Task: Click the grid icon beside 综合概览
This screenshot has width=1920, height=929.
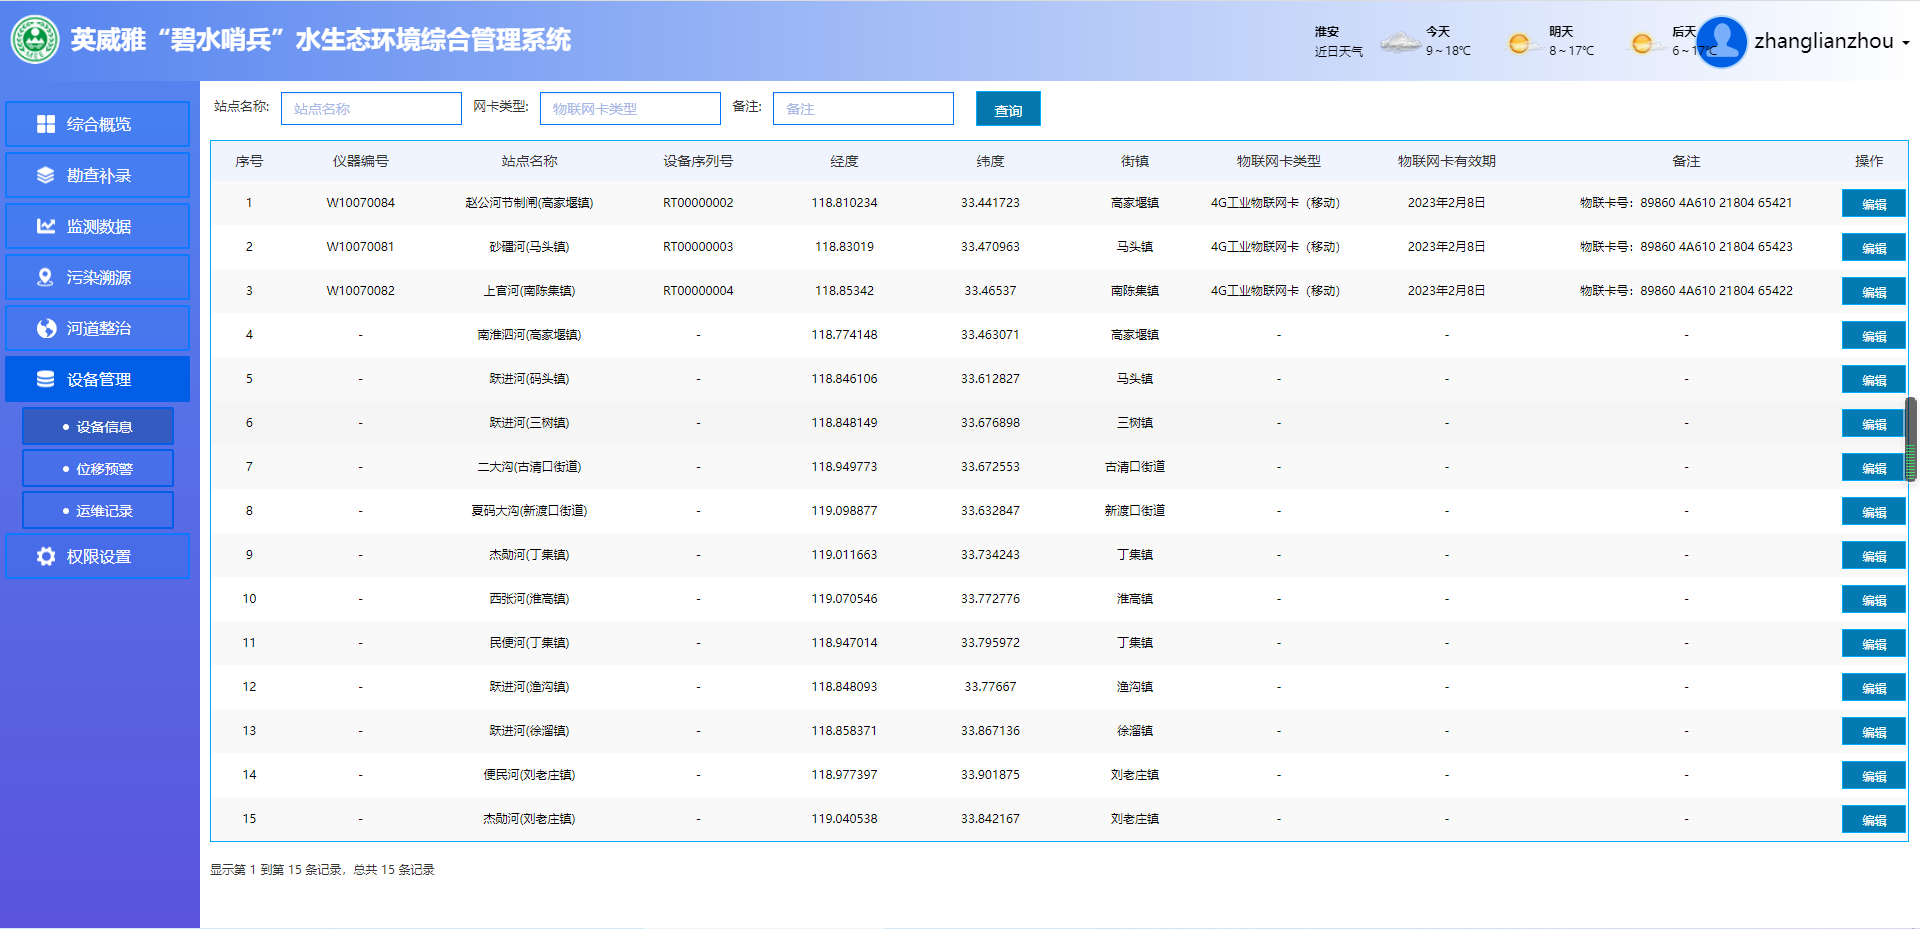Action: click(x=46, y=124)
